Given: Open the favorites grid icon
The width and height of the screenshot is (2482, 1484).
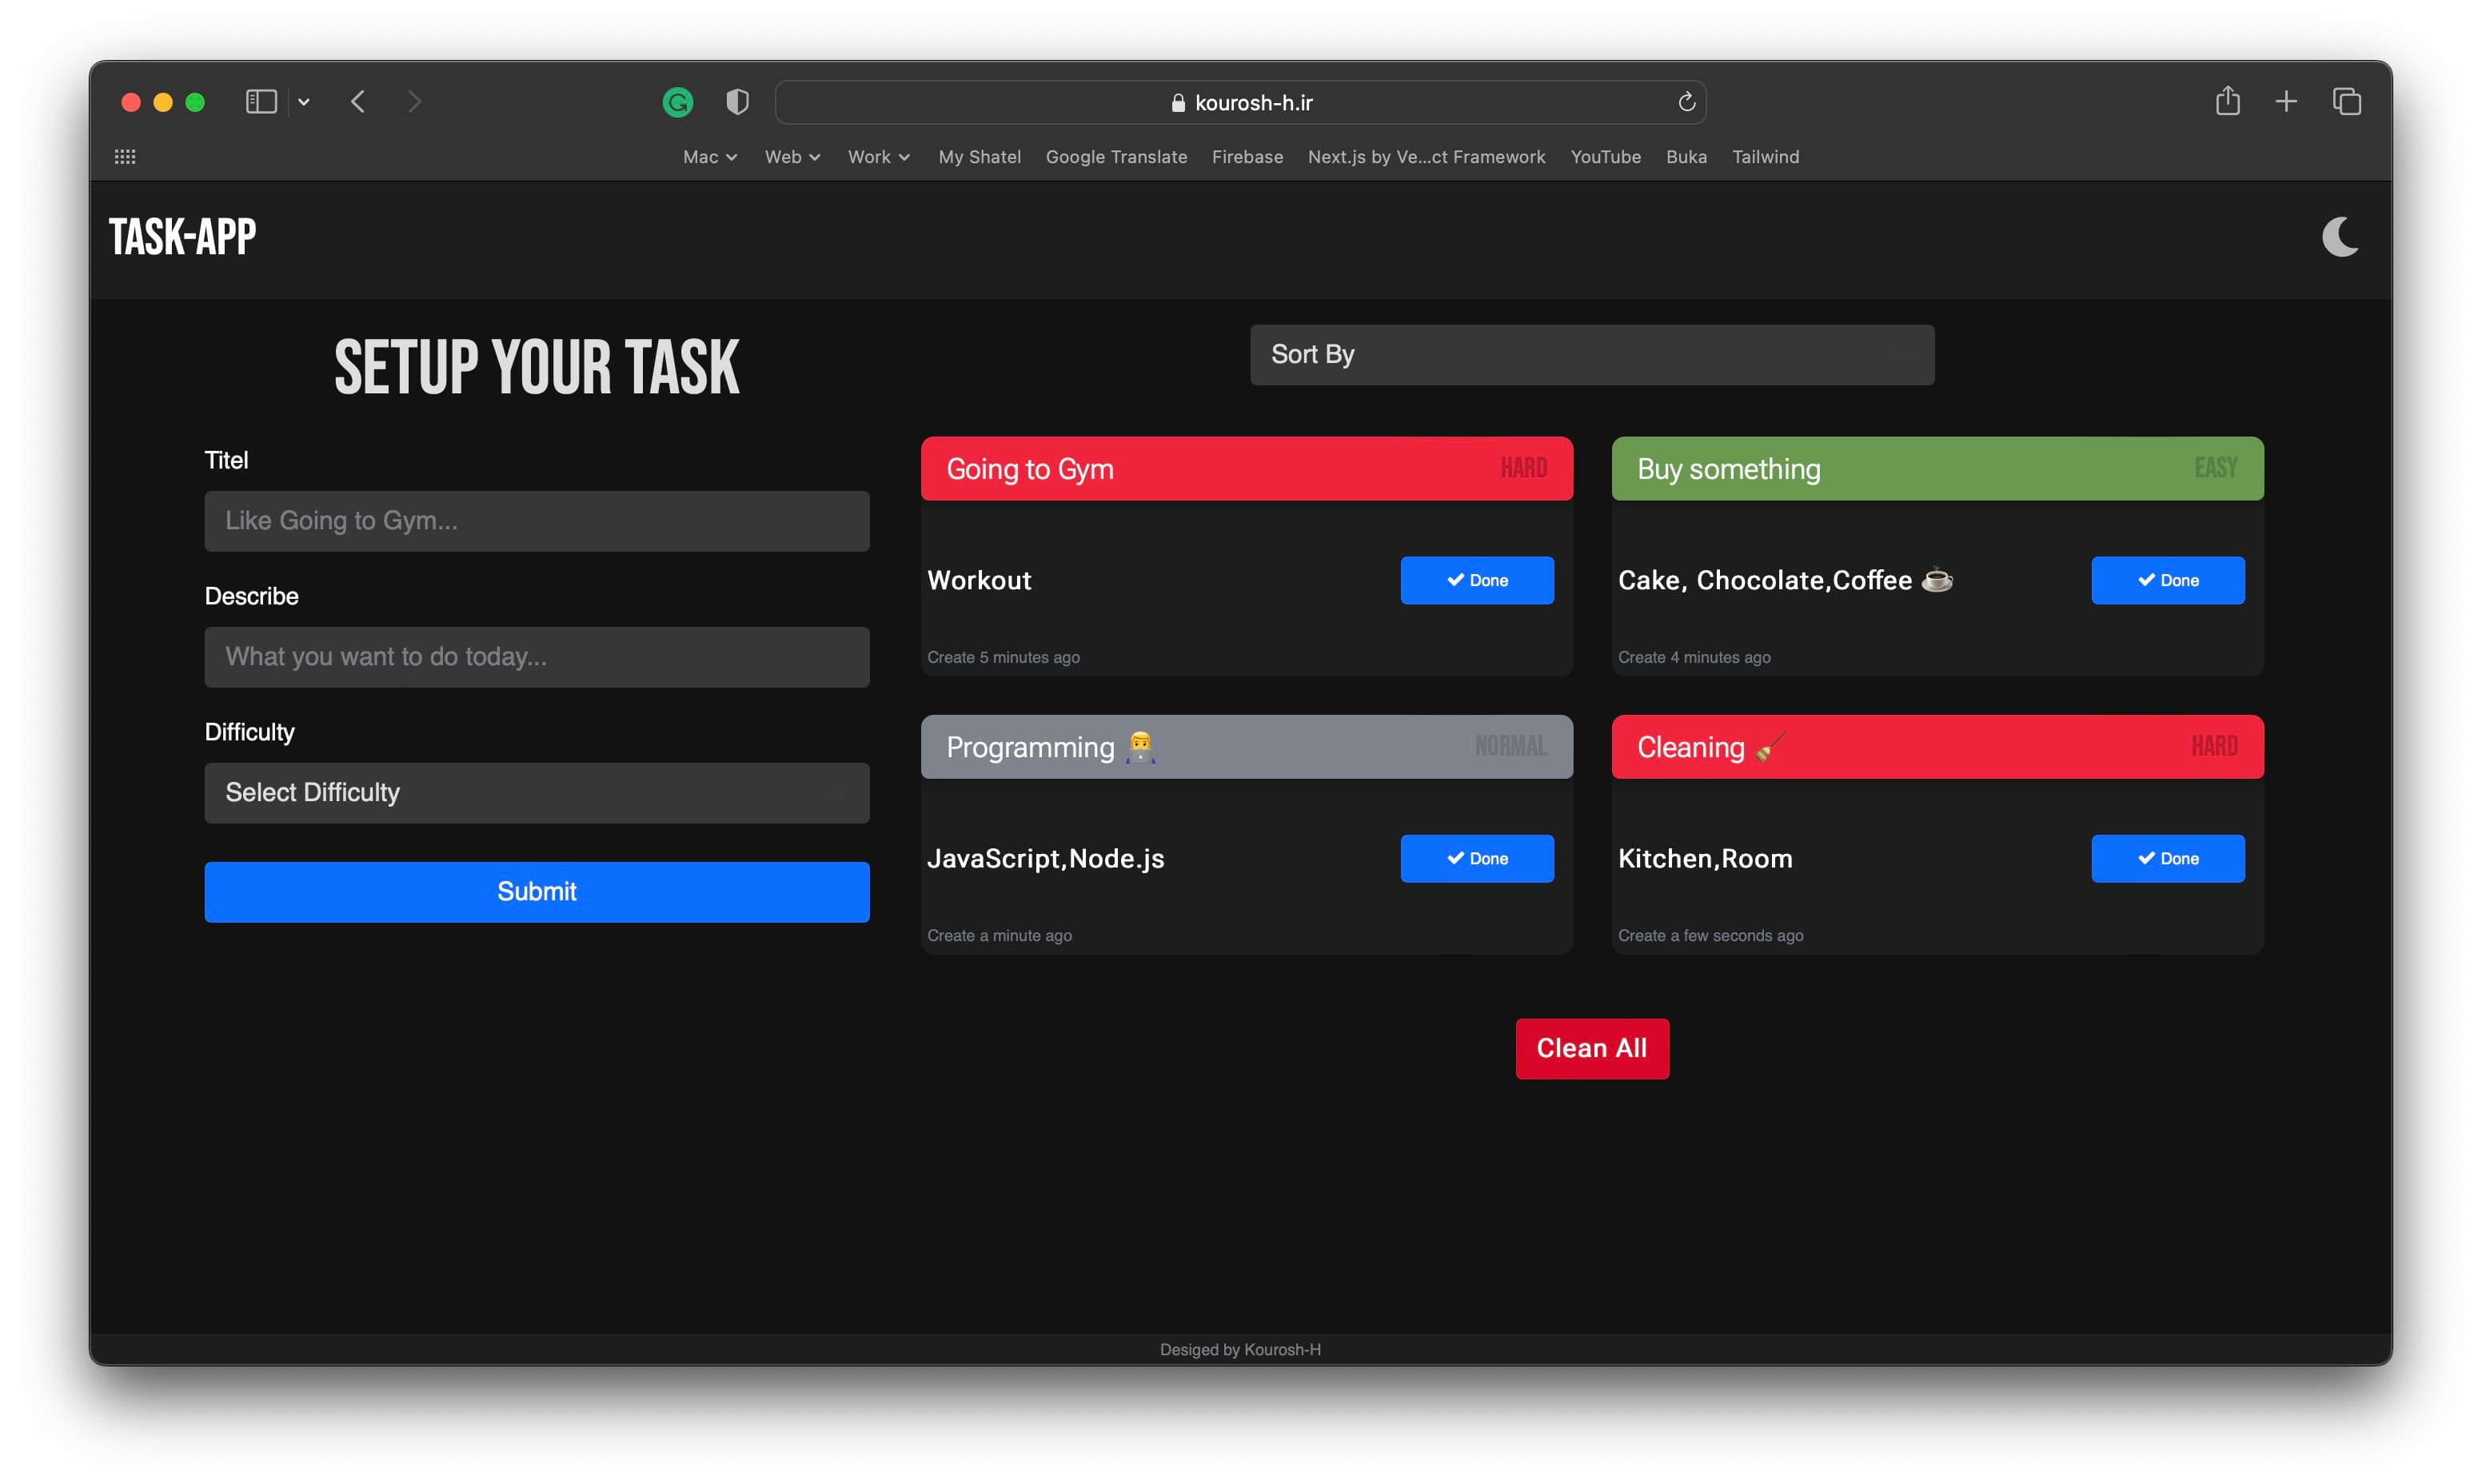Looking at the screenshot, I should [125, 157].
